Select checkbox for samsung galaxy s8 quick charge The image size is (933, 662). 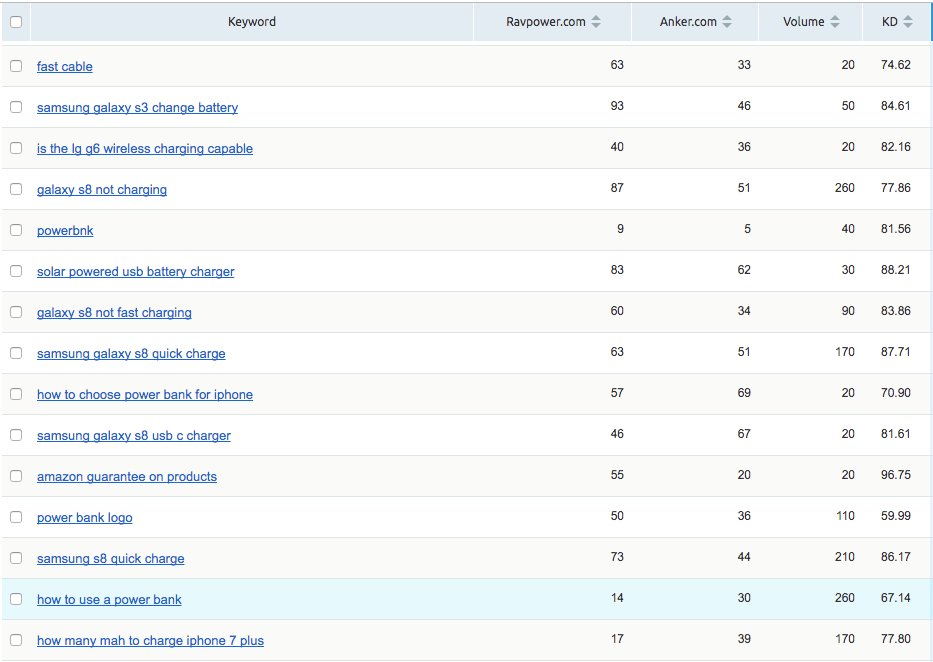coord(16,353)
